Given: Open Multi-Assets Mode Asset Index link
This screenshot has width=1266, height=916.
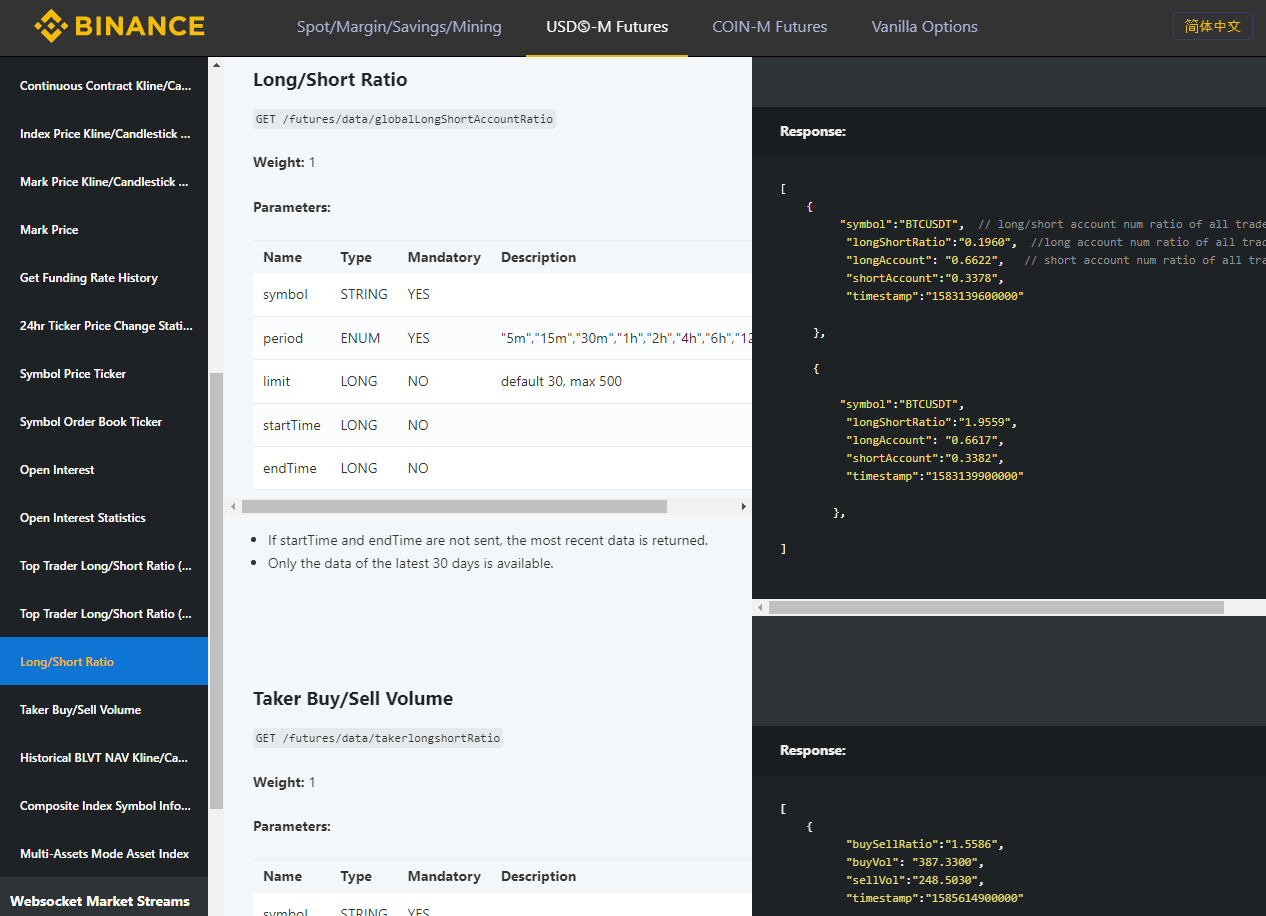Looking at the screenshot, I should point(104,854).
